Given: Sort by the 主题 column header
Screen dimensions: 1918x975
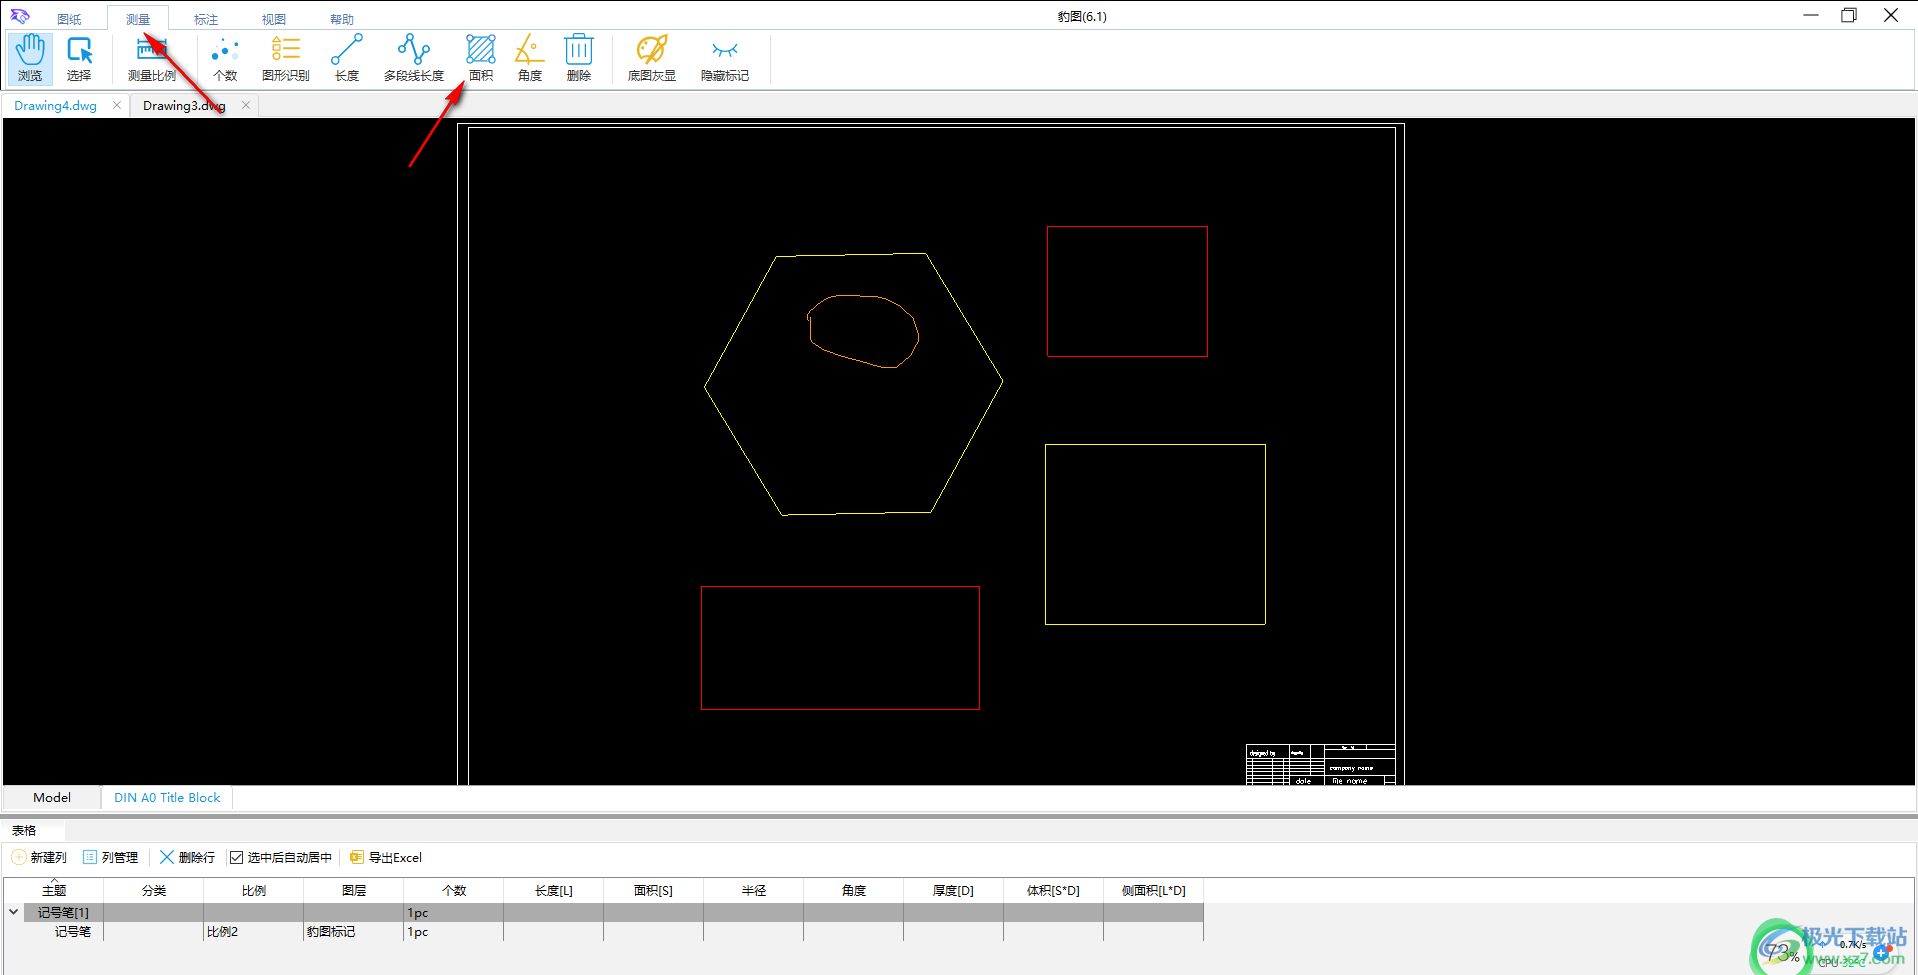Looking at the screenshot, I should [x=54, y=890].
